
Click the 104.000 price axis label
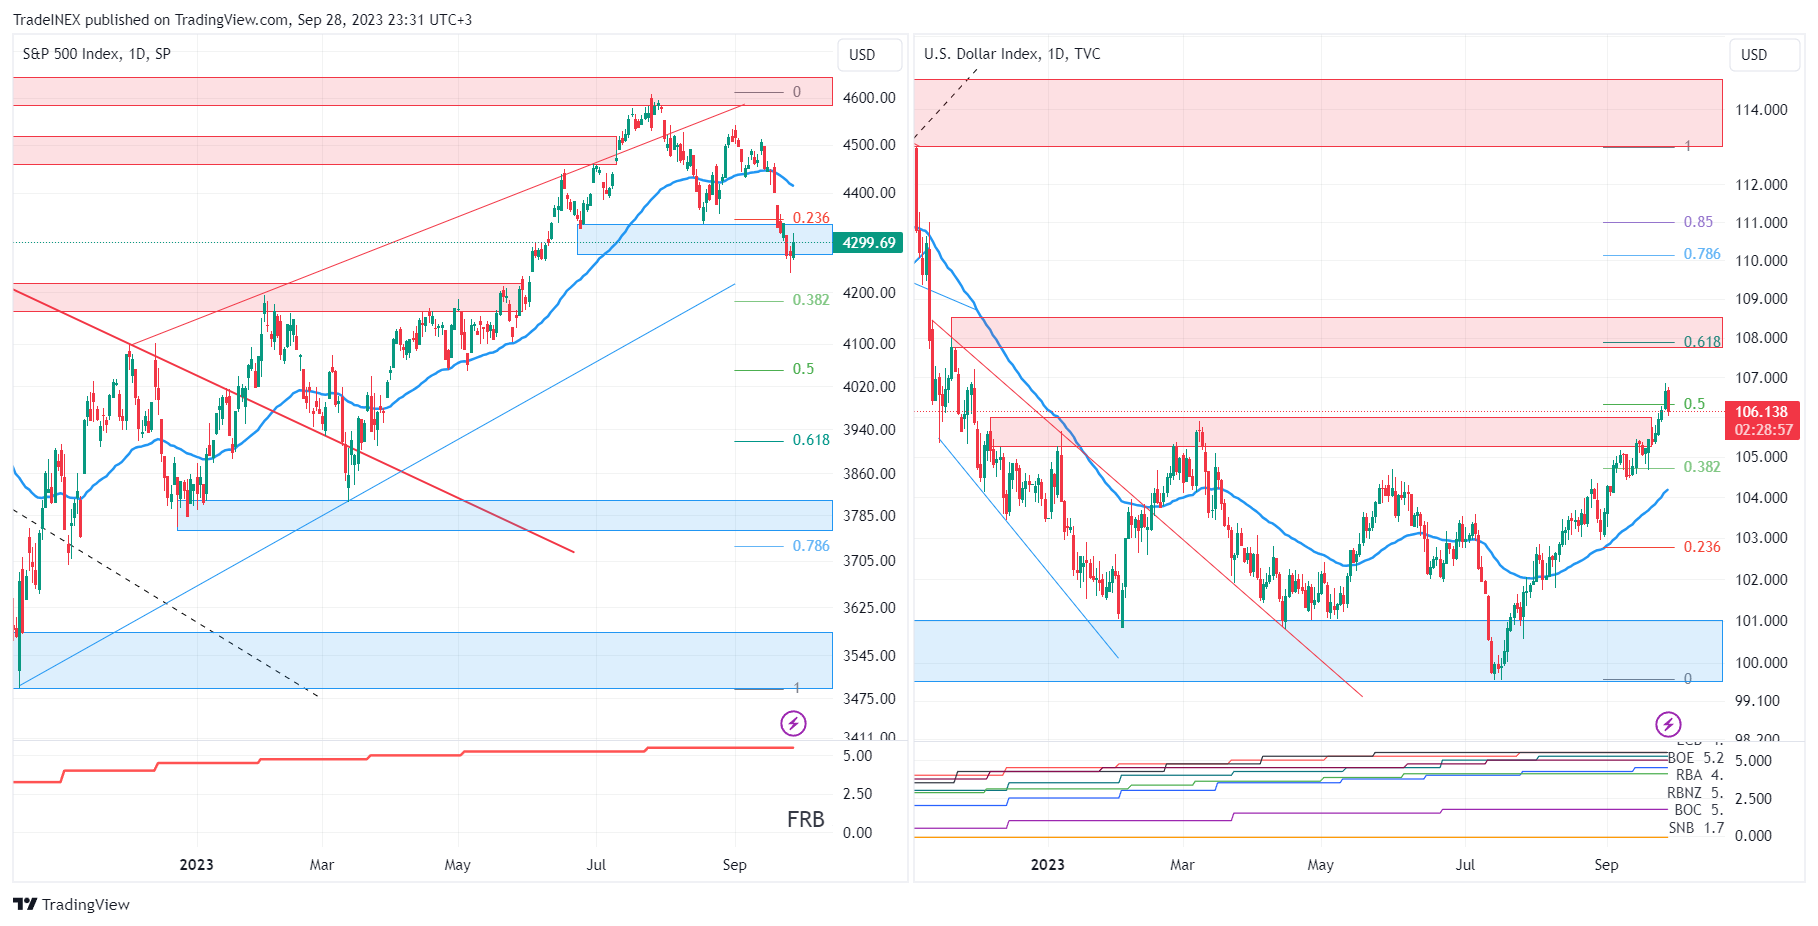1761,498
